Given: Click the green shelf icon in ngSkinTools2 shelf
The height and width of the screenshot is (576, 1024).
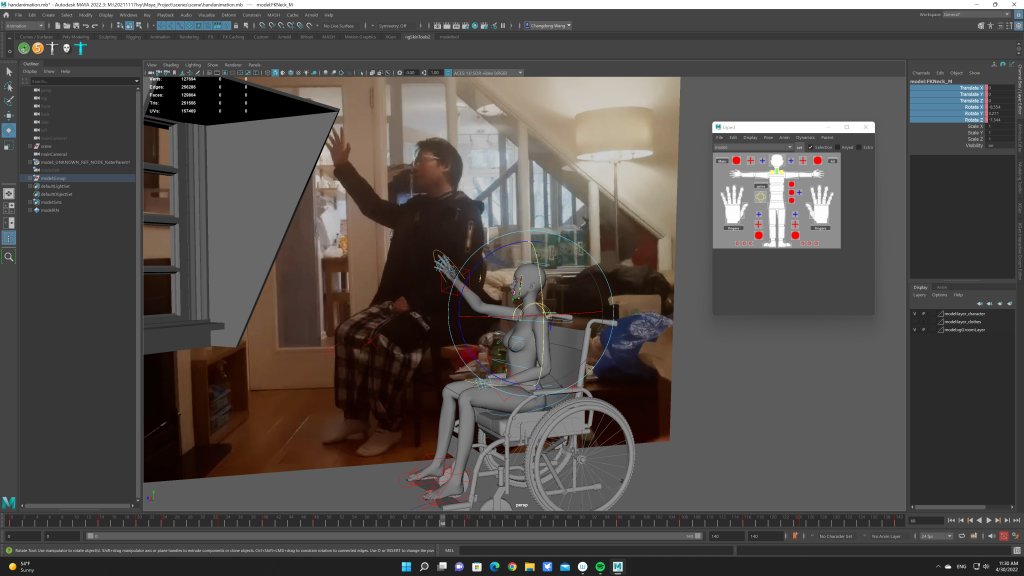Looking at the screenshot, I should [23, 47].
